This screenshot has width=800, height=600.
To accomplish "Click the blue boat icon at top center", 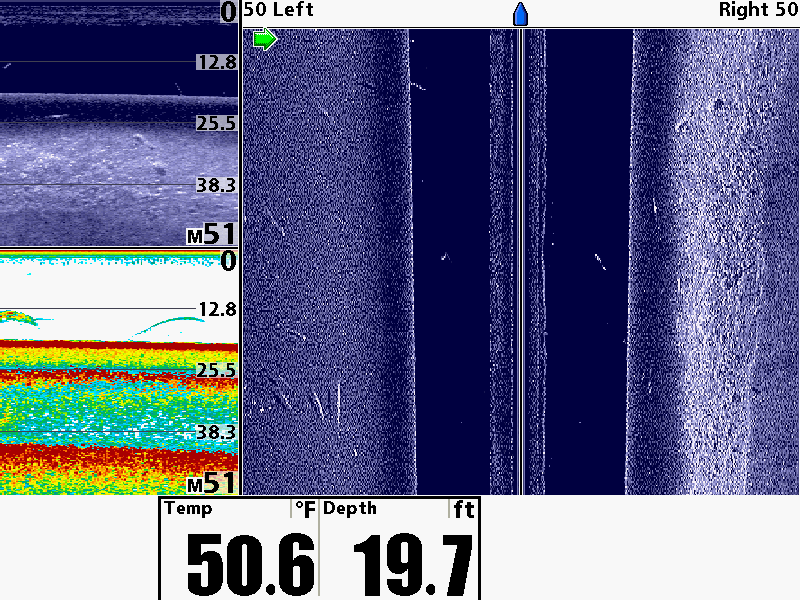I will coord(520,14).
